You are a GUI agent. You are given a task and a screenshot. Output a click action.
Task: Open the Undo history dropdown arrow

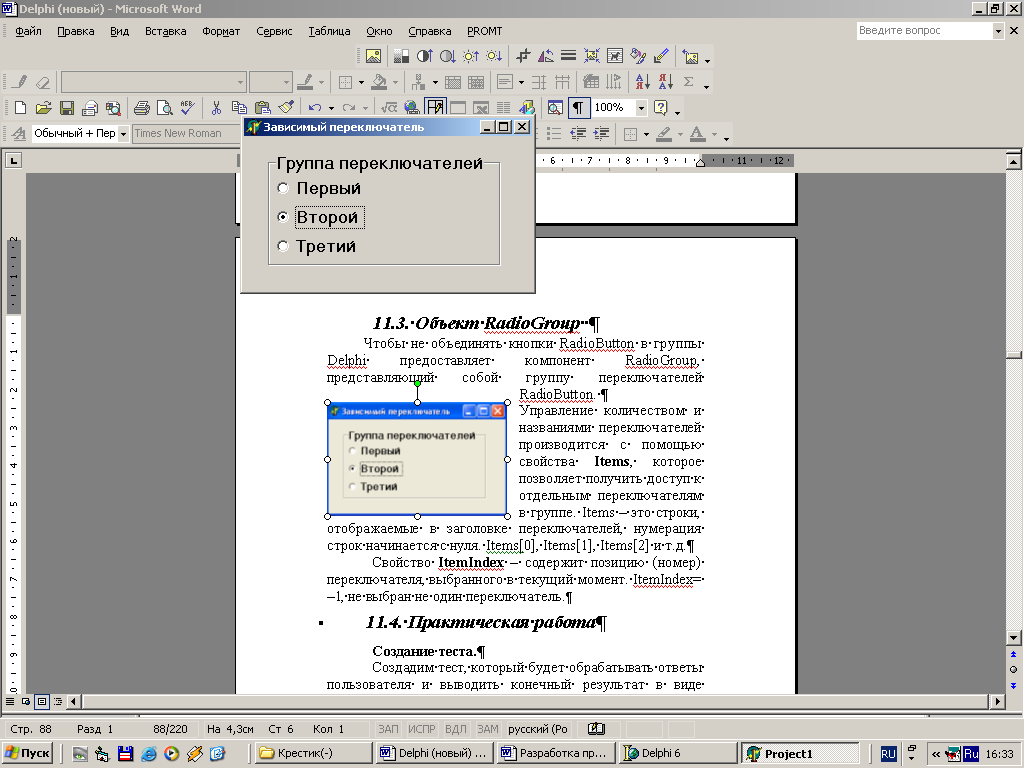(x=331, y=108)
